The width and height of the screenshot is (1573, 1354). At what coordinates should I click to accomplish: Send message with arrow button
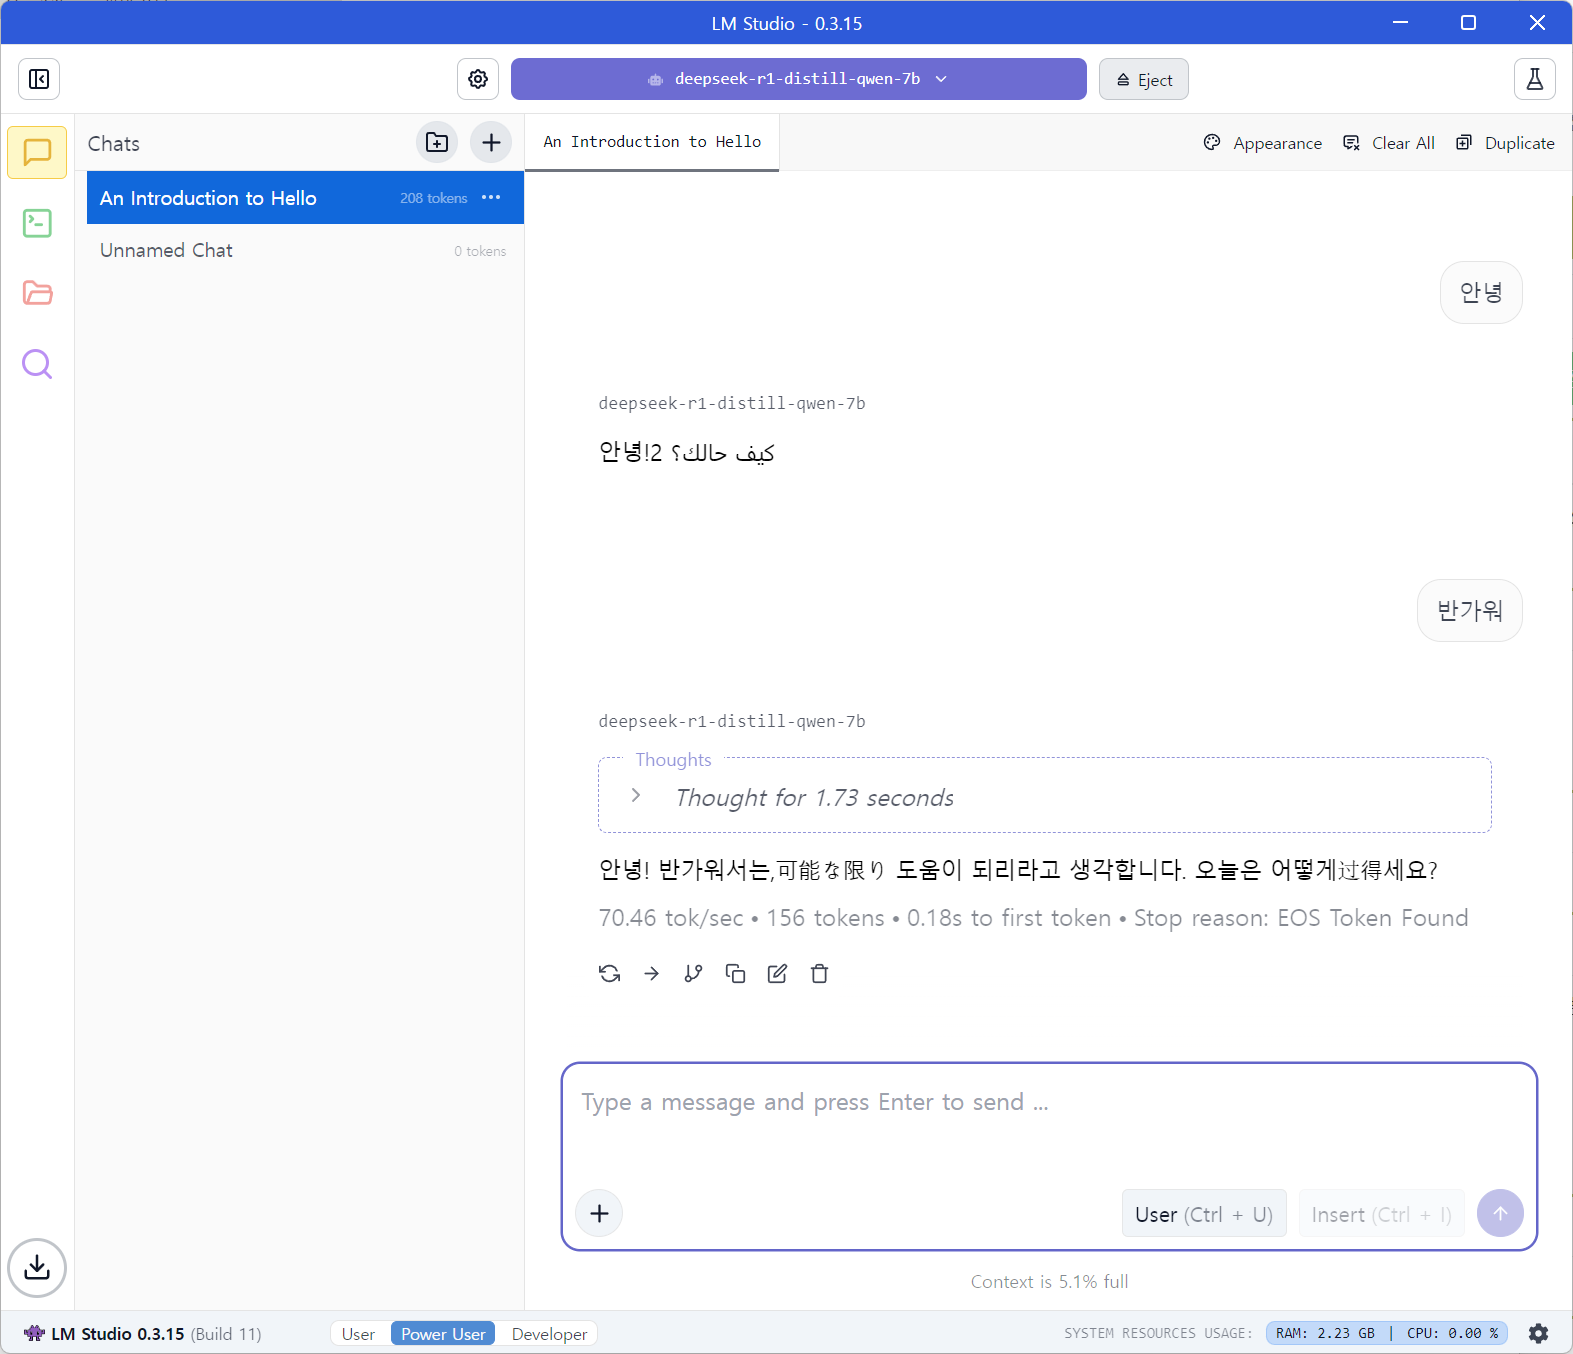coord(1500,1213)
